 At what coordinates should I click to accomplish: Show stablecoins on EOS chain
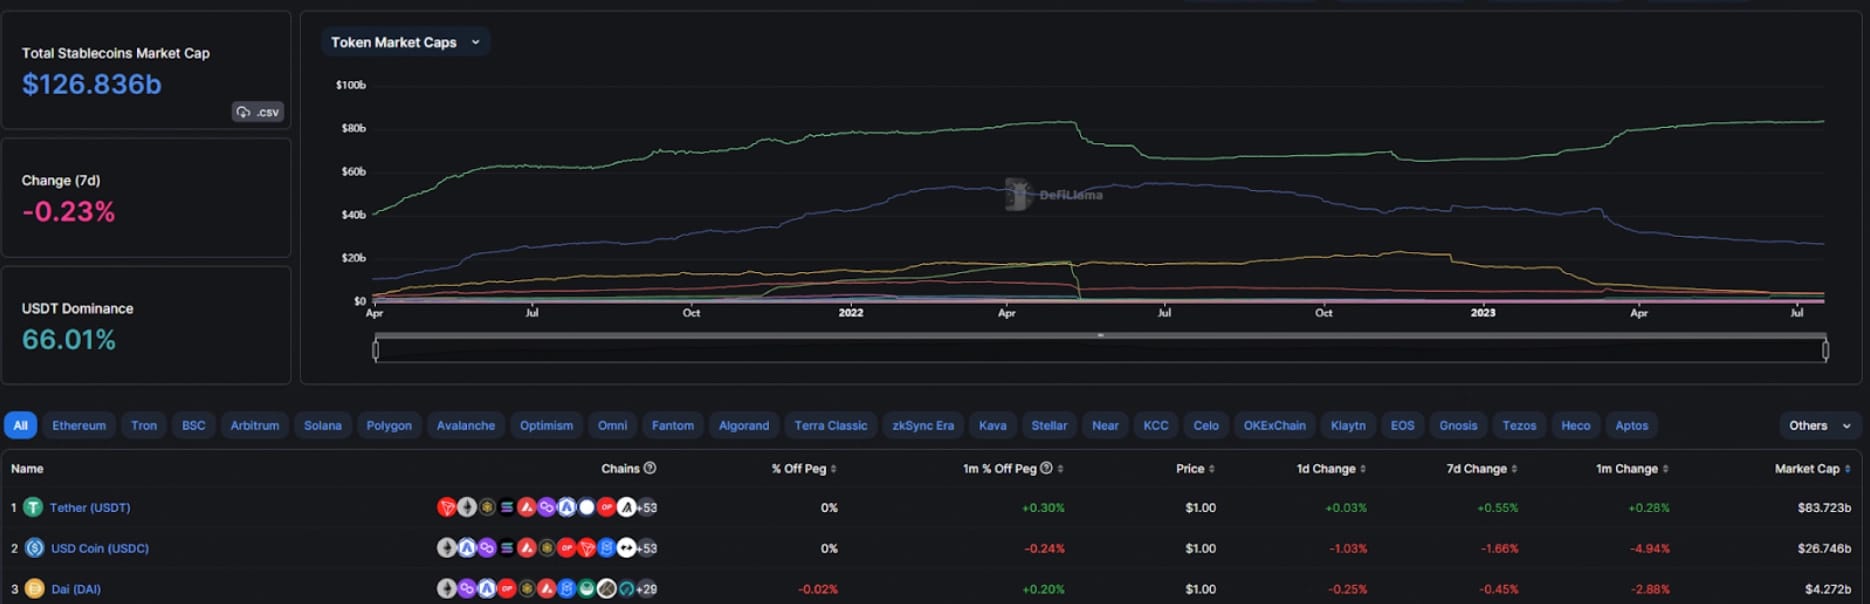1403,425
